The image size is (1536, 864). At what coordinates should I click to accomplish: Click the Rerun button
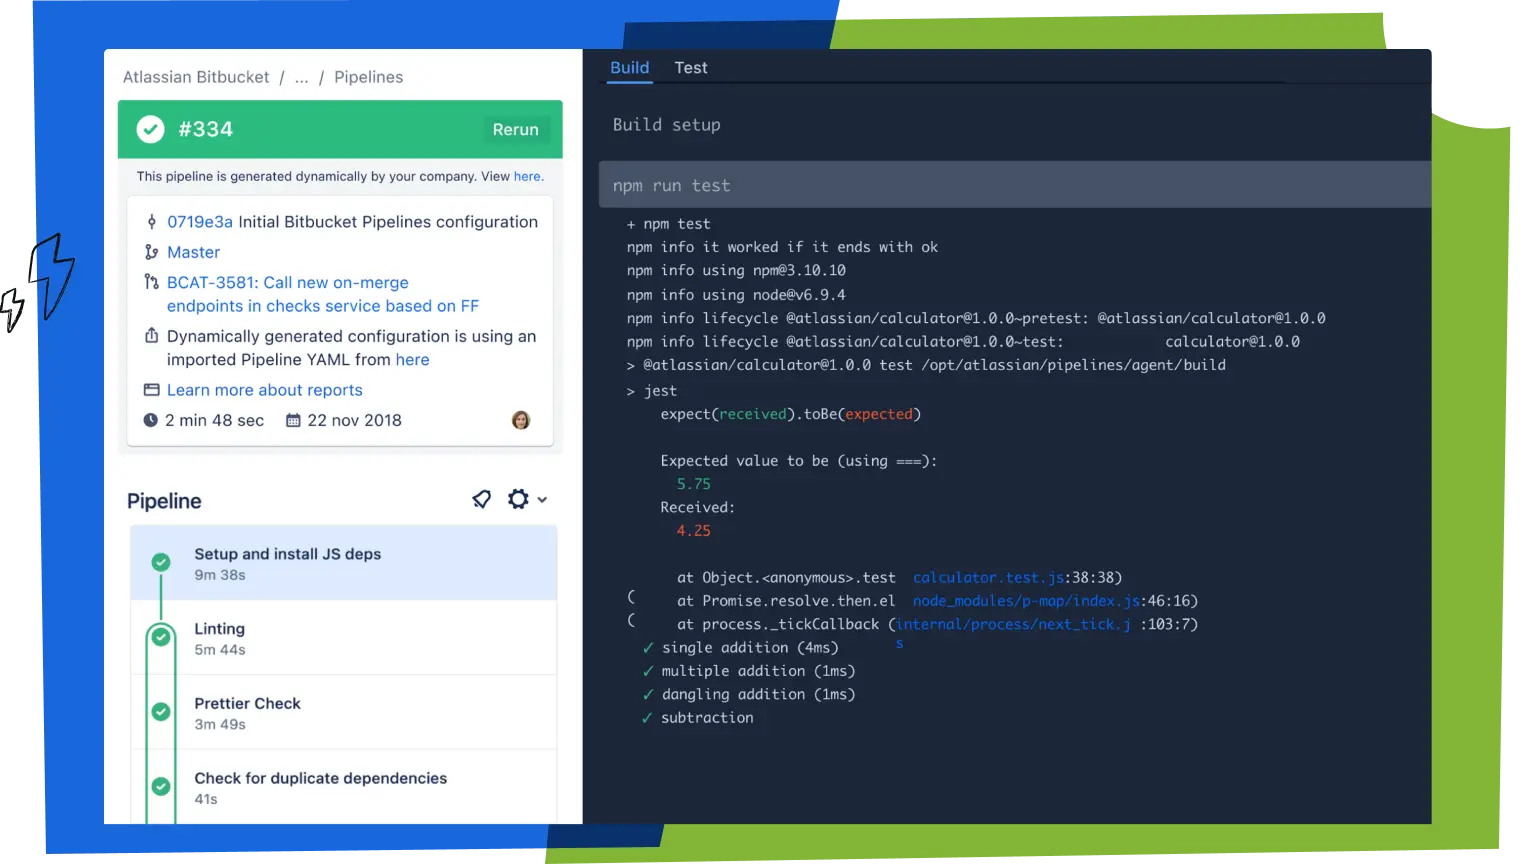(x=515, y=129)
